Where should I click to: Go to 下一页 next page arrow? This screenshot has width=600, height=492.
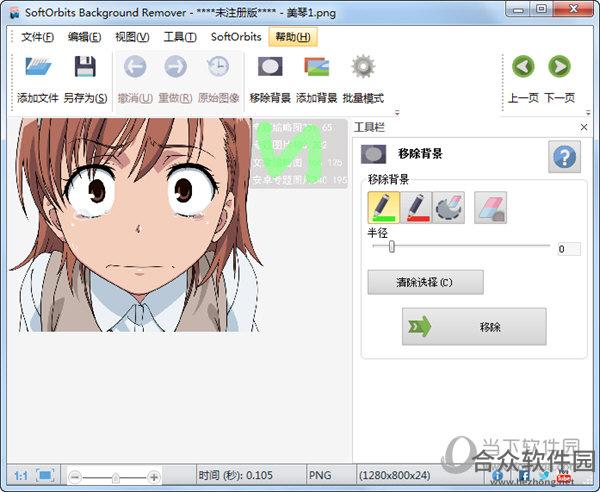coord(559,67)
